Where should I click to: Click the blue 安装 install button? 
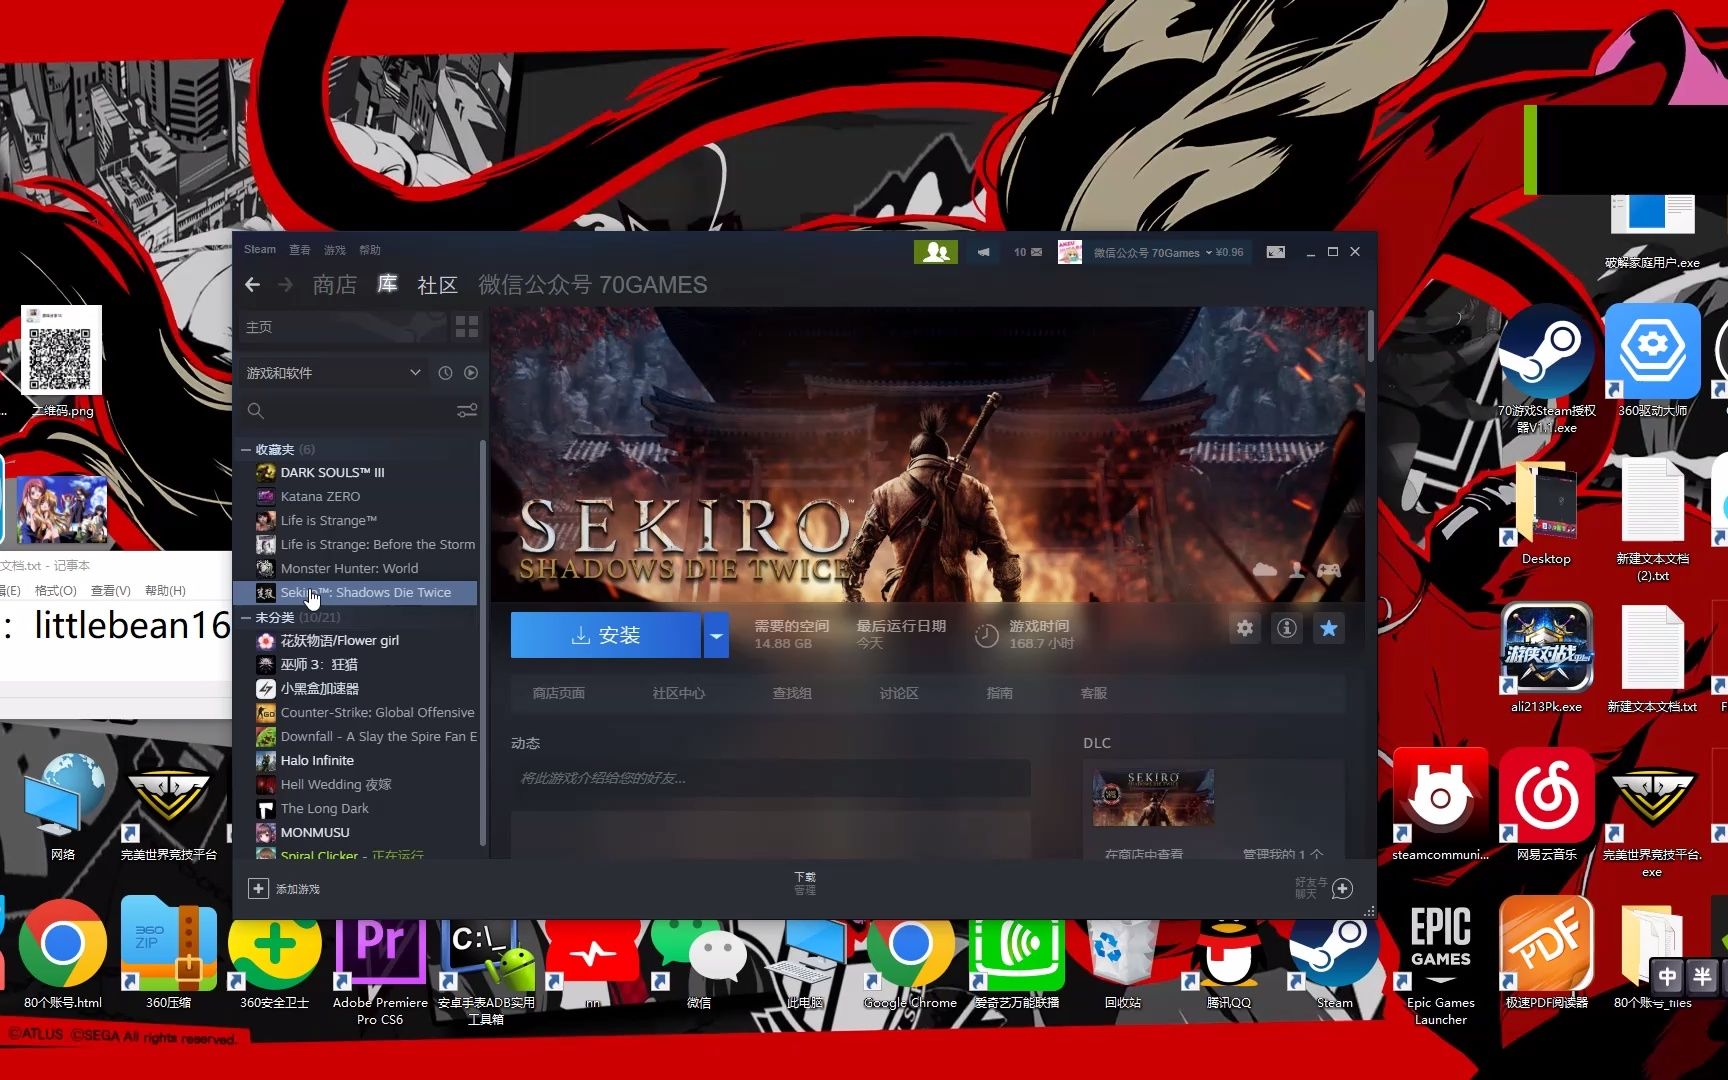point(605,634)
